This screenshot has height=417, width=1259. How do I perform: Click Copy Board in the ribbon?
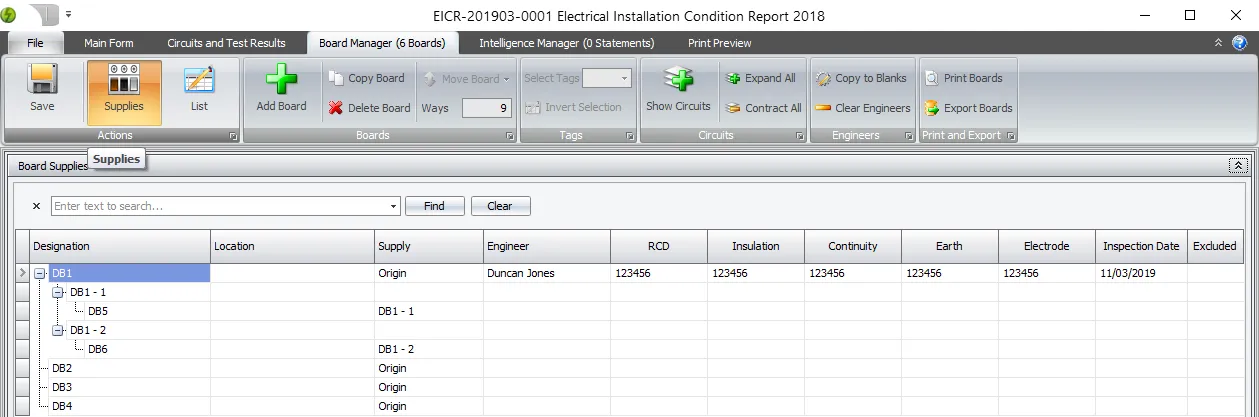(366, 78)
